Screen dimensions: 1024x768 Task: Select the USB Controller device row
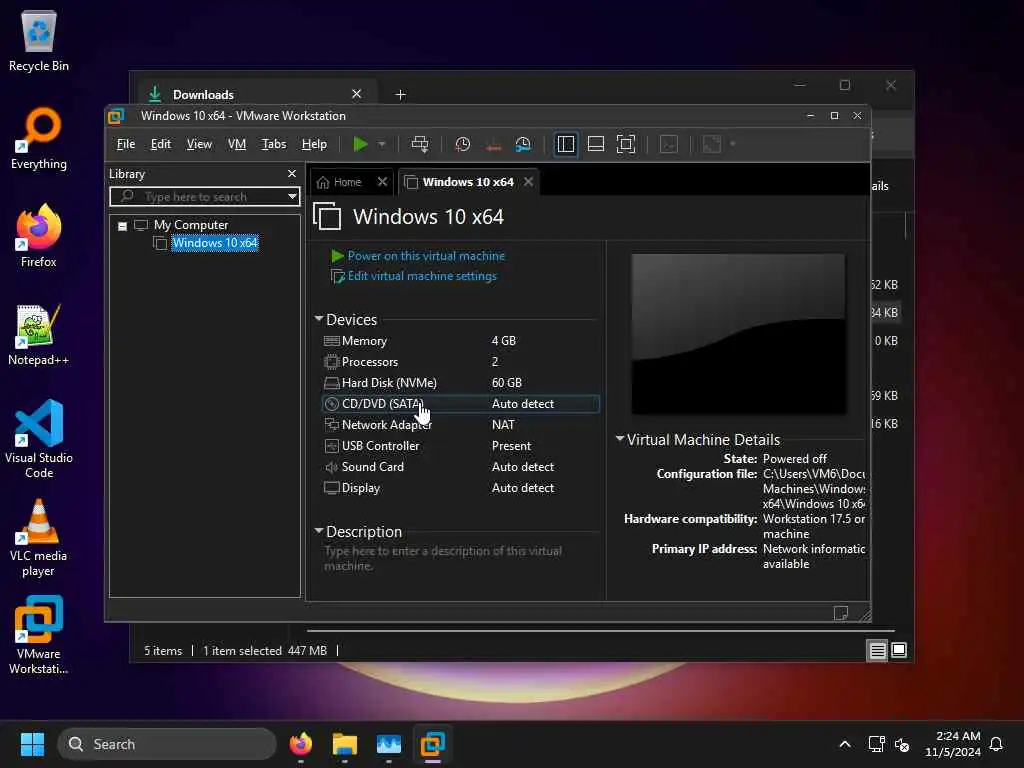tap(460, 446)
